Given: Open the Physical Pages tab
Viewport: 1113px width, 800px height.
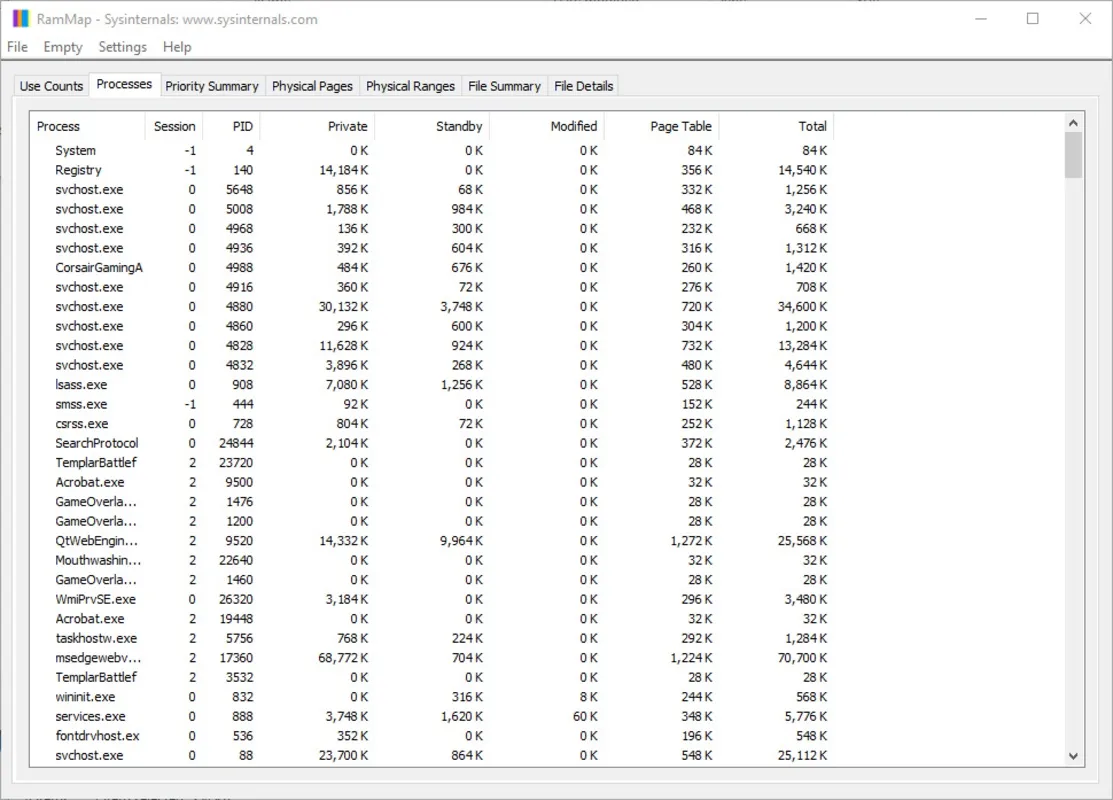Looking at the screenshot, I should point(312,86).
